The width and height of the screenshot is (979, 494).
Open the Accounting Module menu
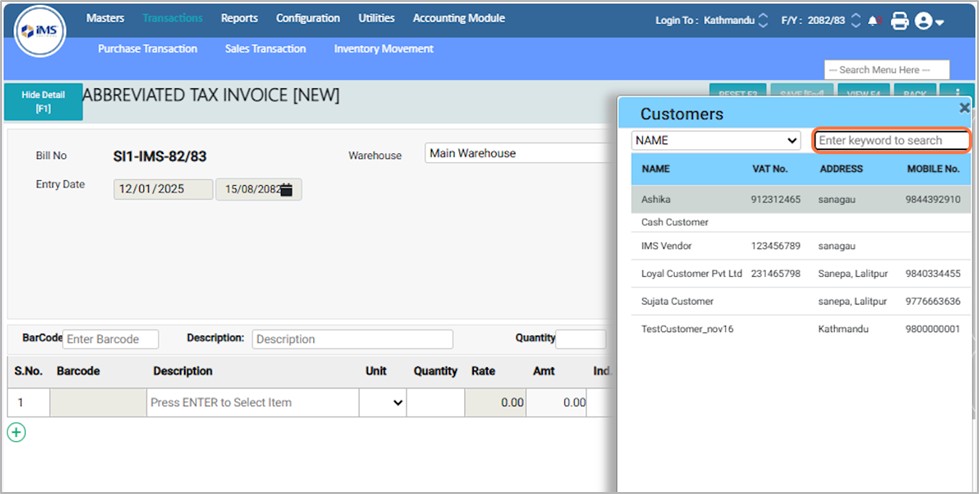coord(458,18)
